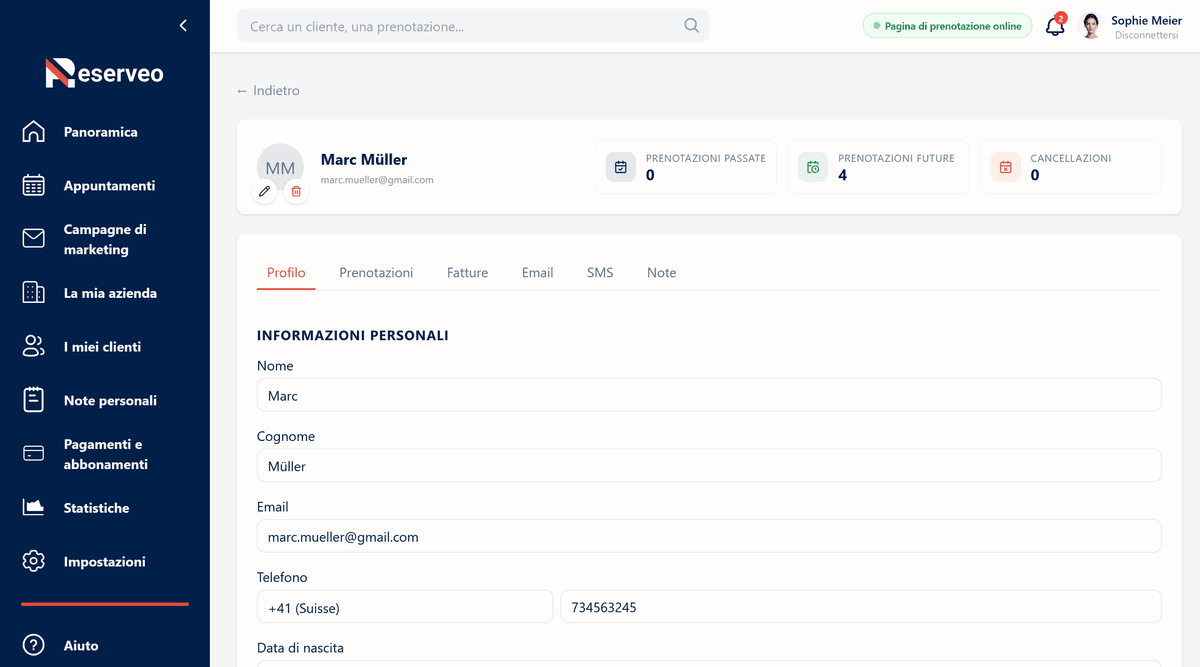Collapse the sidebar with the chevron
Image resolution: width=1200 pixels, height=667 pixels.
183,26
